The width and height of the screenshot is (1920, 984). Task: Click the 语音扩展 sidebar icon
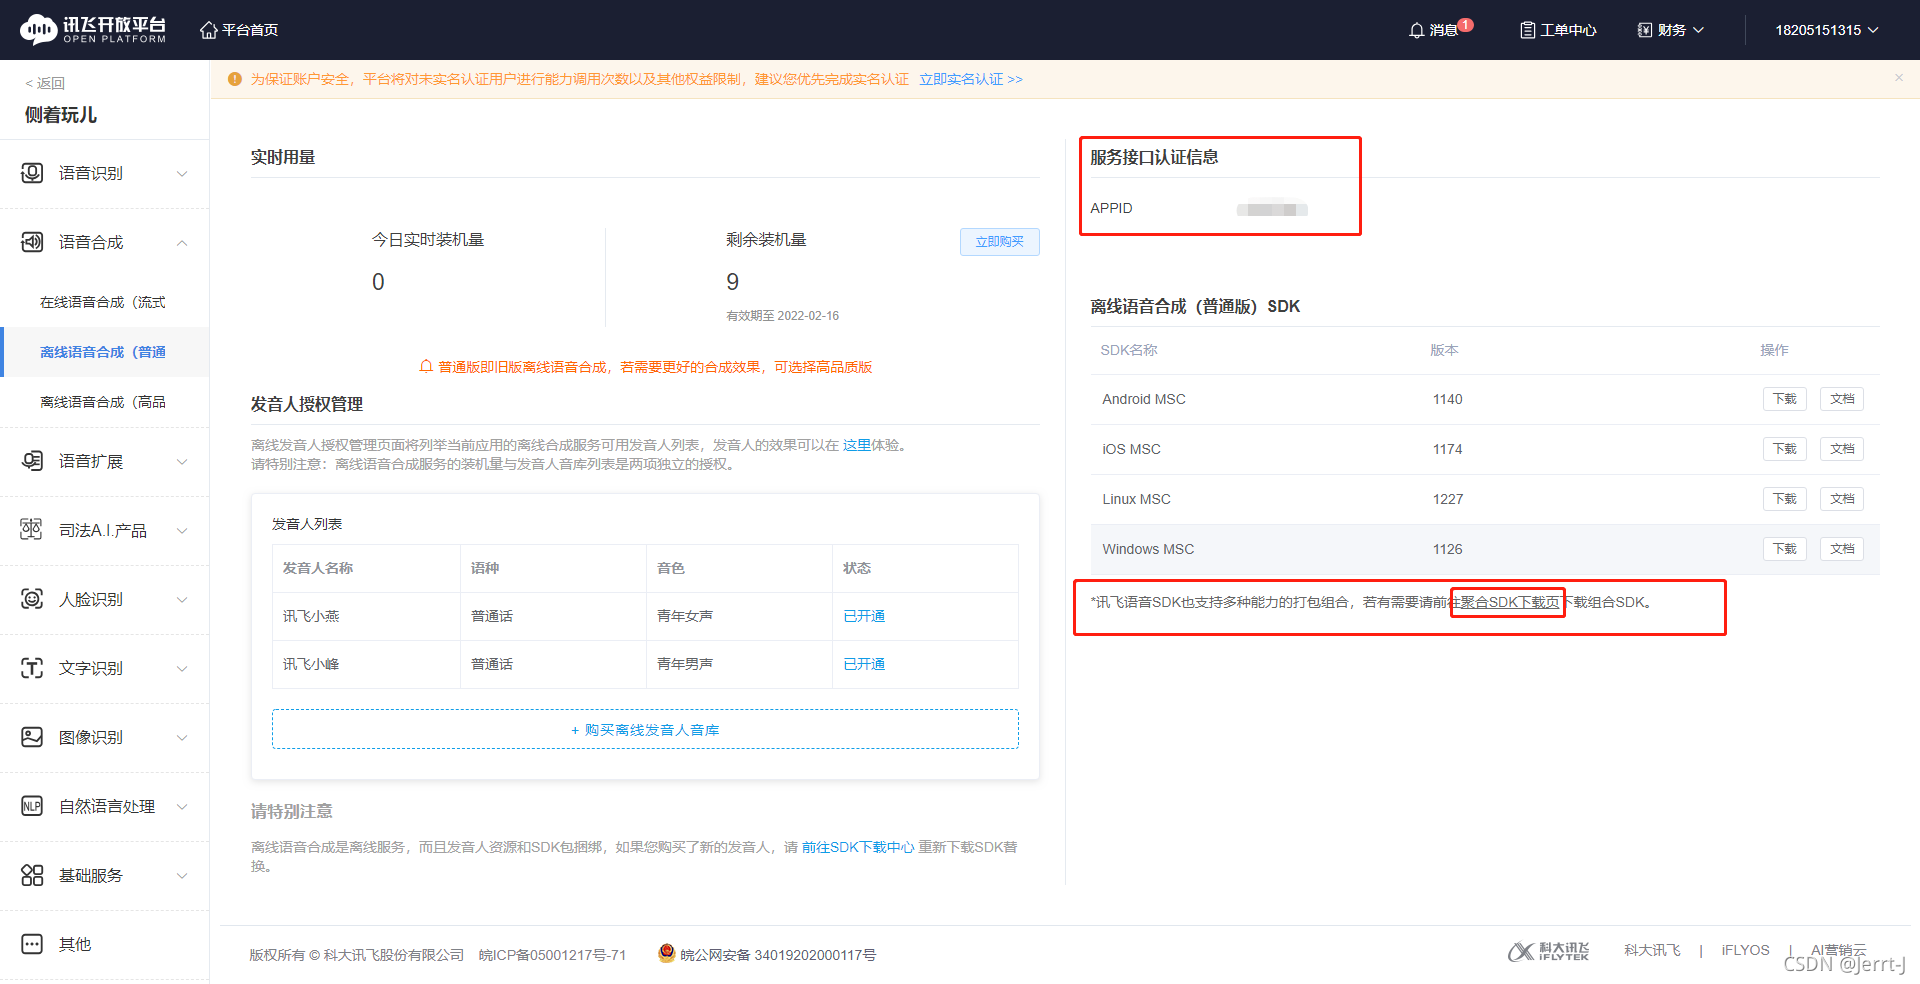pyautogui.click(x=32, y=461)
